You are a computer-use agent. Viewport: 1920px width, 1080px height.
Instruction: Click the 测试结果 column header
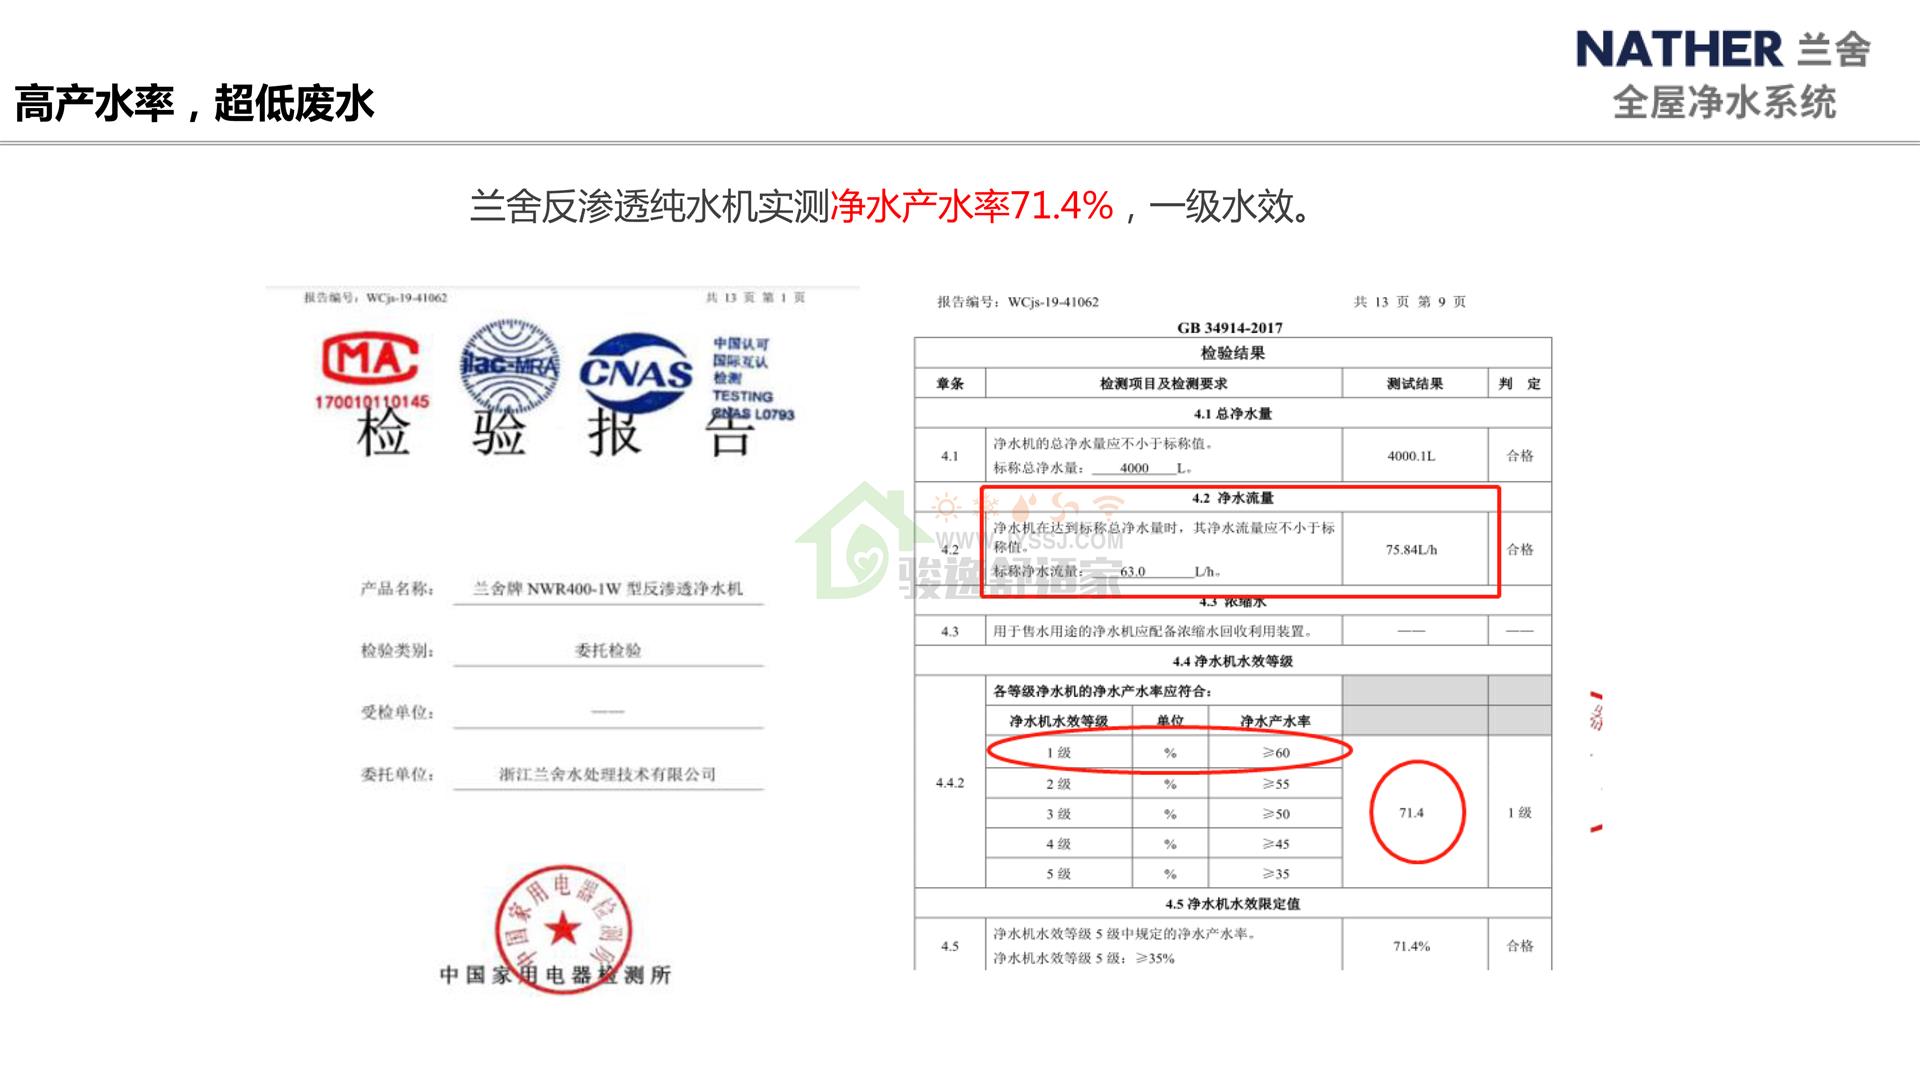click(1415, 384)
